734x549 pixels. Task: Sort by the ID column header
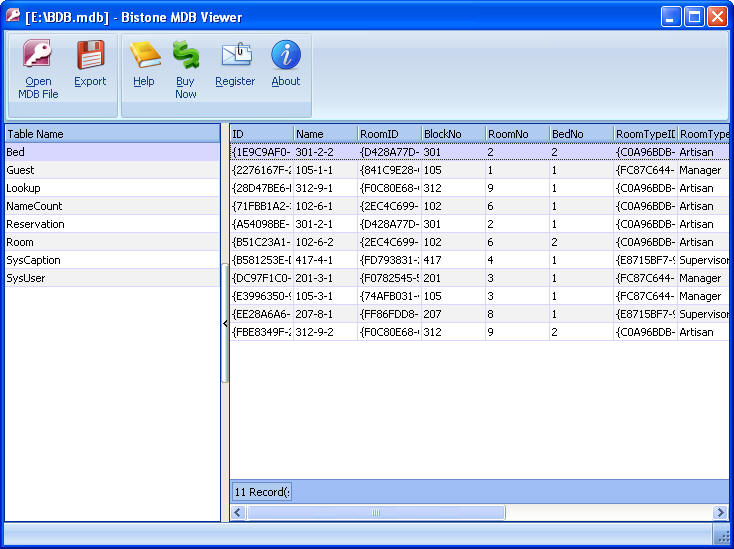point(262,134)
